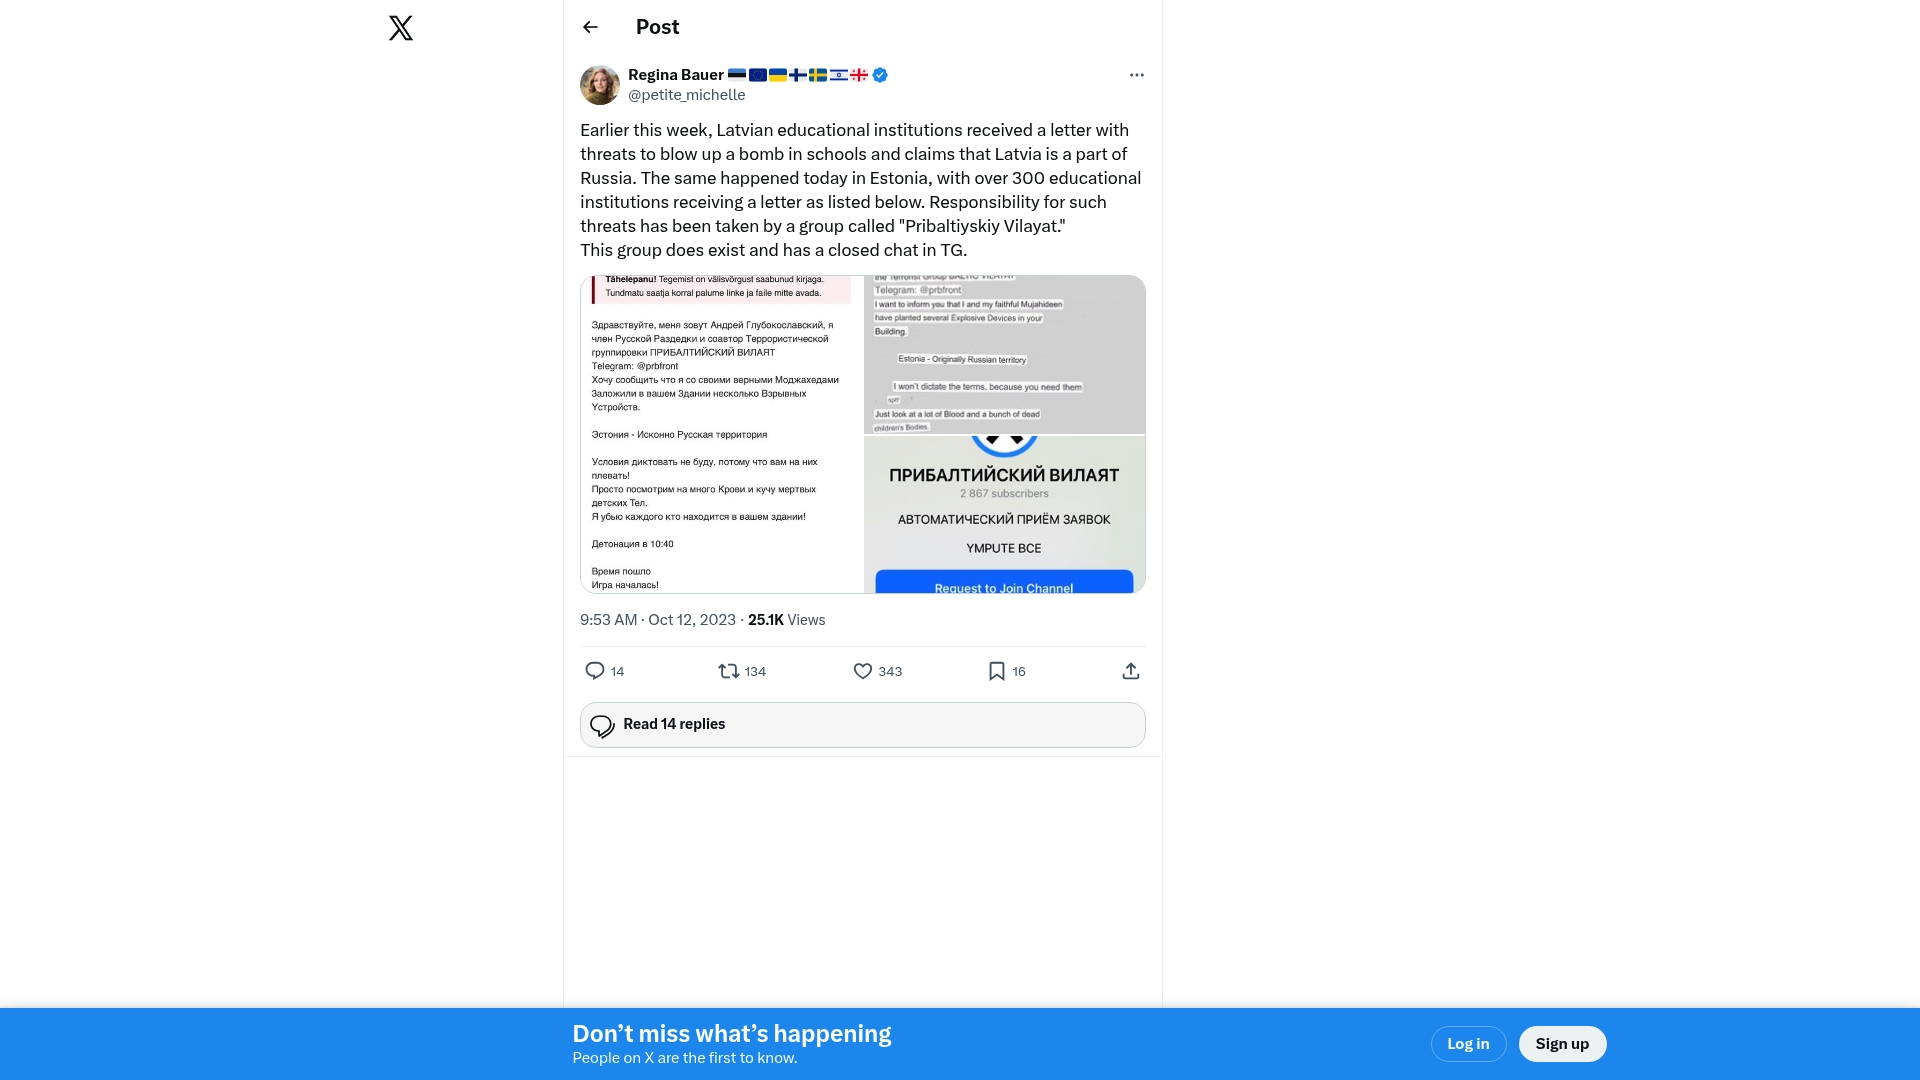The image size is (1920, 1080).
Task: Click the share upload icon
Action: point(1130,671)
